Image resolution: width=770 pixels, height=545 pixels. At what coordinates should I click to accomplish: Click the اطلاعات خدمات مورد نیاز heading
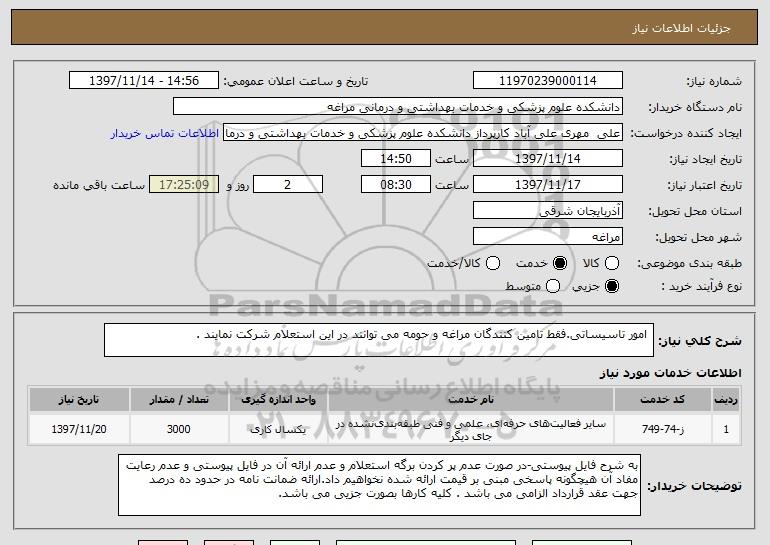(x=670, y=373)
